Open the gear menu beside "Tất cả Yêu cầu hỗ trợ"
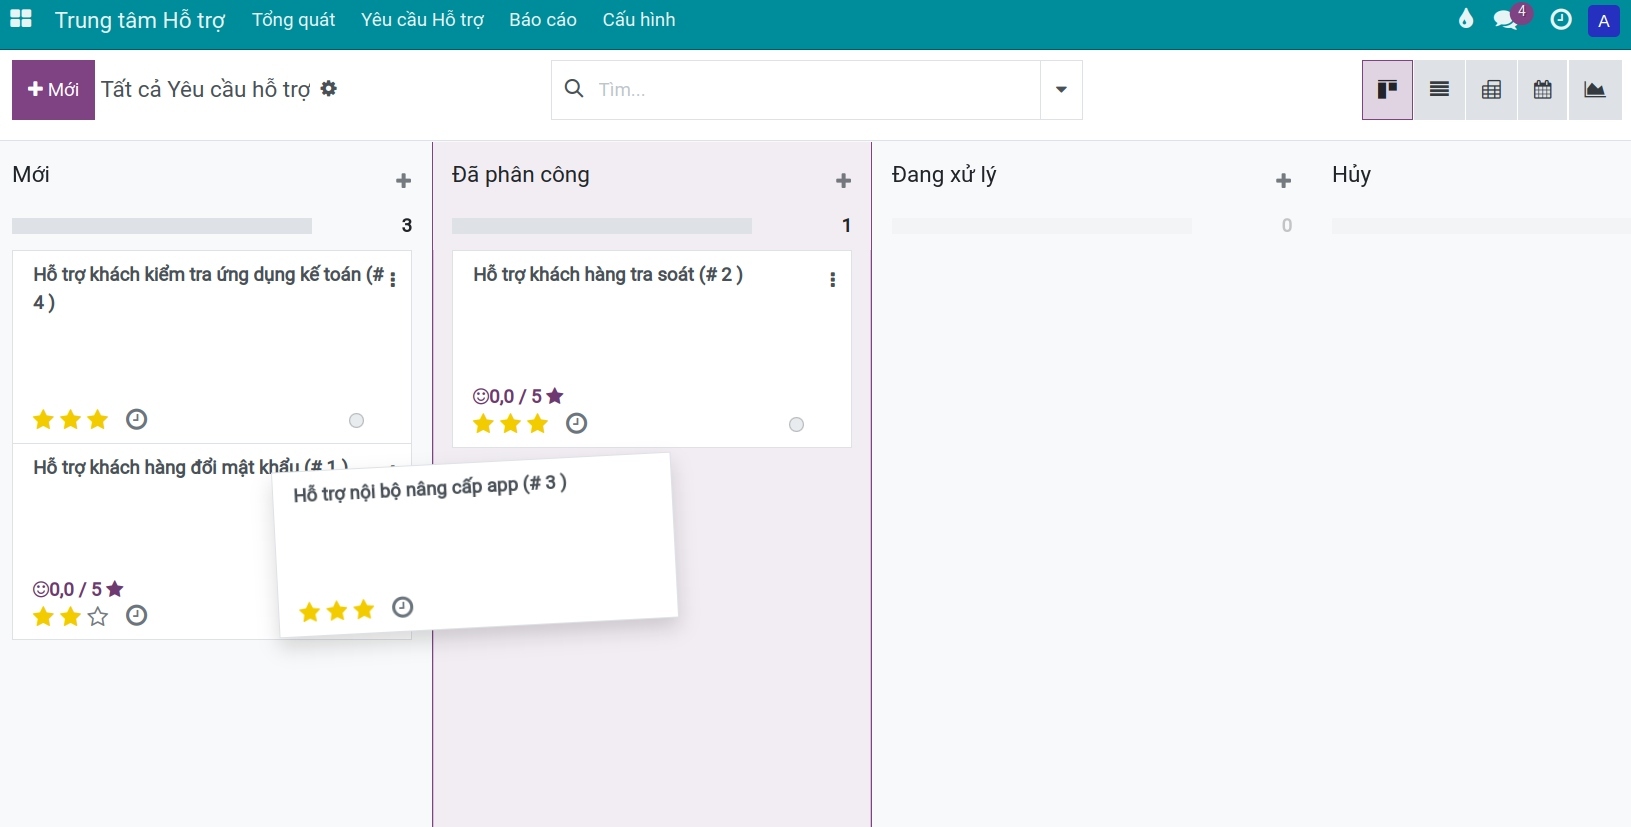1631x827 pixels. pyautogui.click(x=329, y=89)
